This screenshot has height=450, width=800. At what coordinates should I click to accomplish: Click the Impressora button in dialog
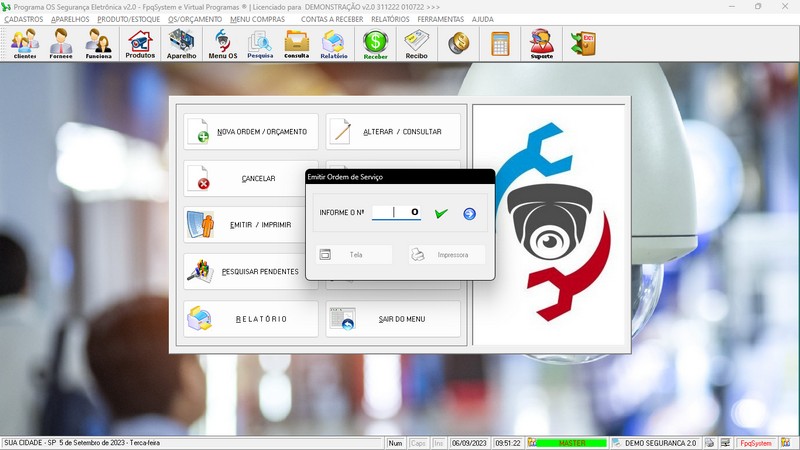tap(447, 255)
